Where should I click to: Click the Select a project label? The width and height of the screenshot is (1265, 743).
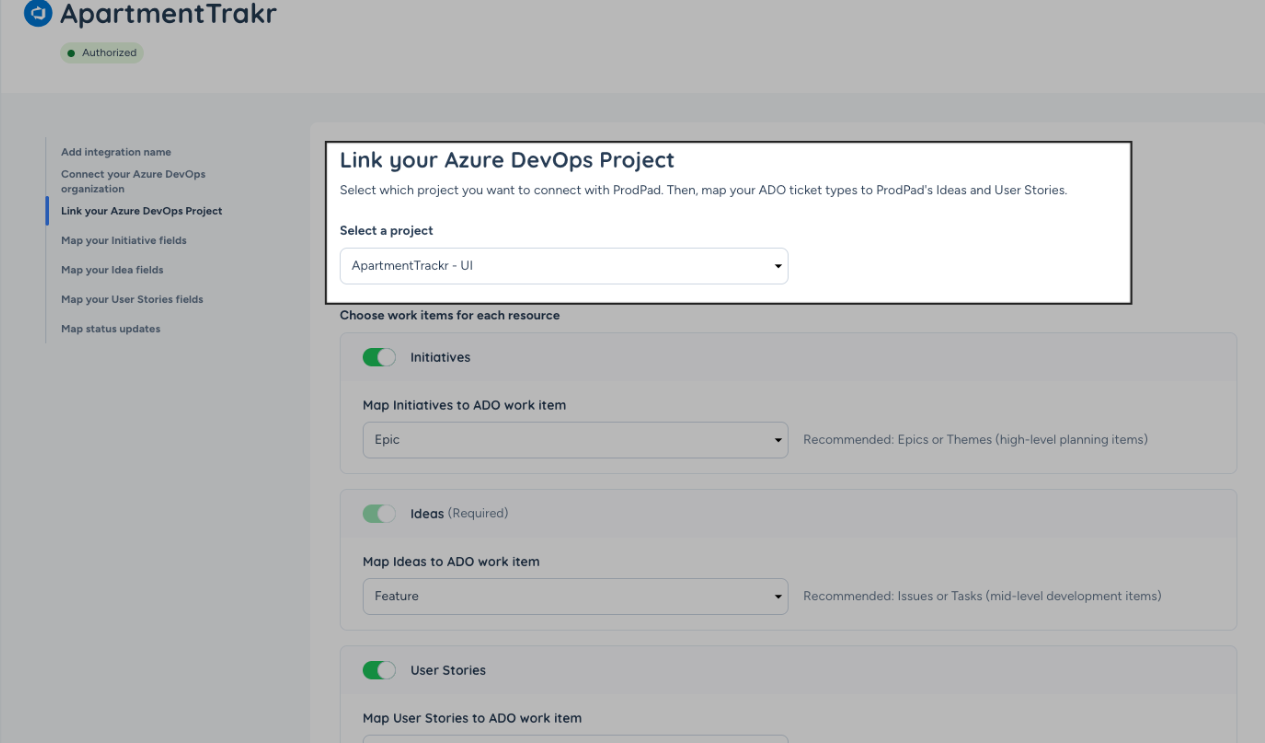coord(386,231)
